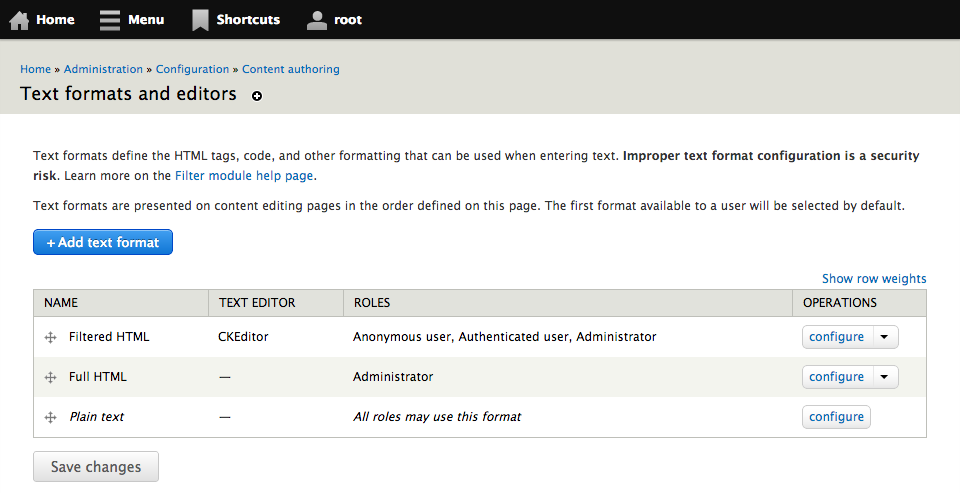The width and height of the screenshot is (960, 493).
Task: Click the Add text format button
Action: tap(103, 242)
